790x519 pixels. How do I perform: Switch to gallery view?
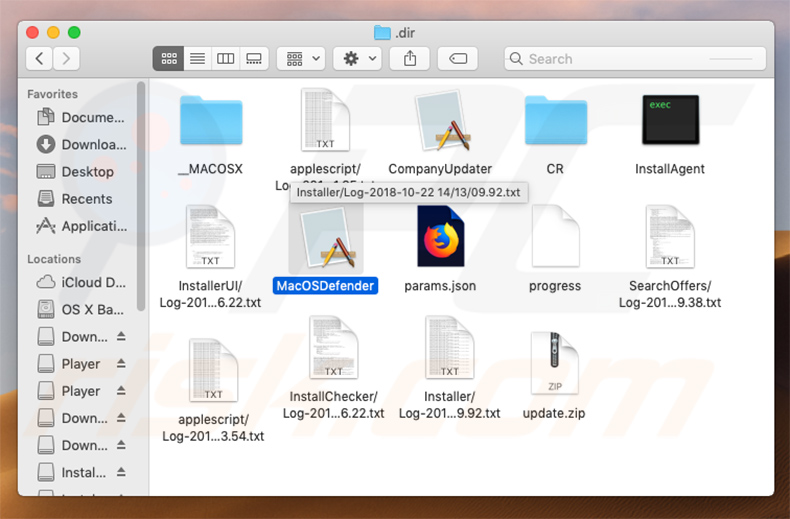[254, 59]
